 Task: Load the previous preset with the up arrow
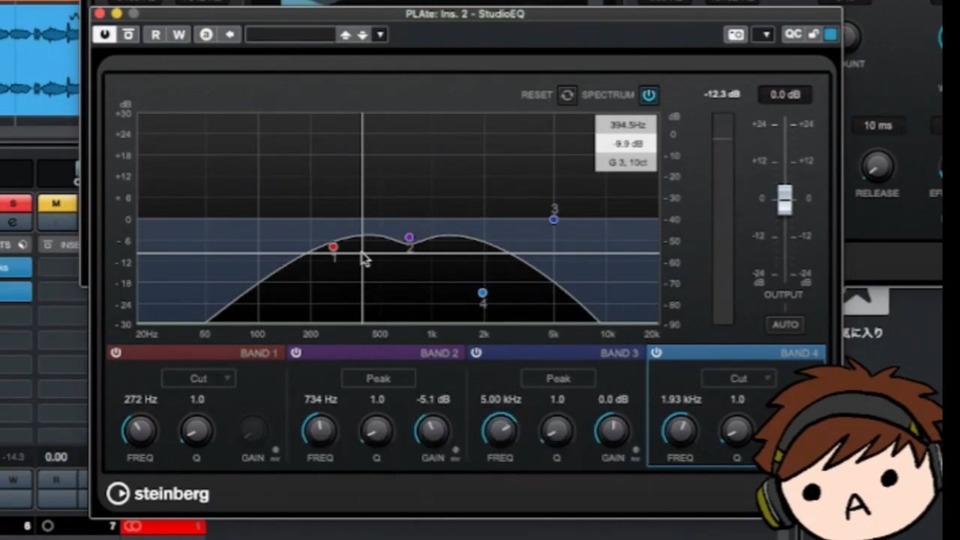point(345,35)
